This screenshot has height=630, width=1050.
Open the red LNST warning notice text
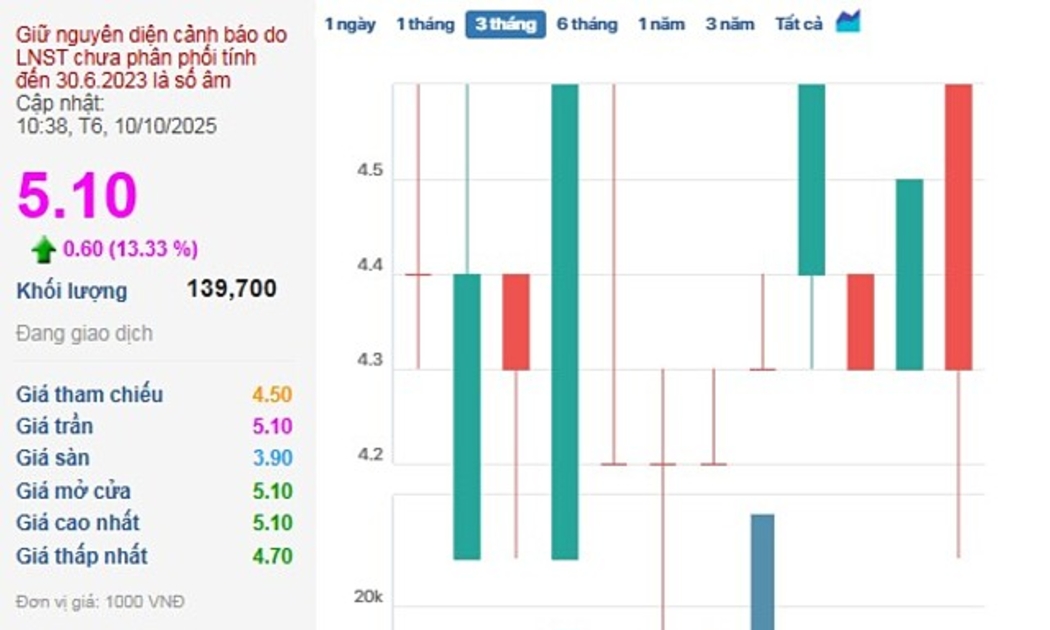(x=152, y=57)
